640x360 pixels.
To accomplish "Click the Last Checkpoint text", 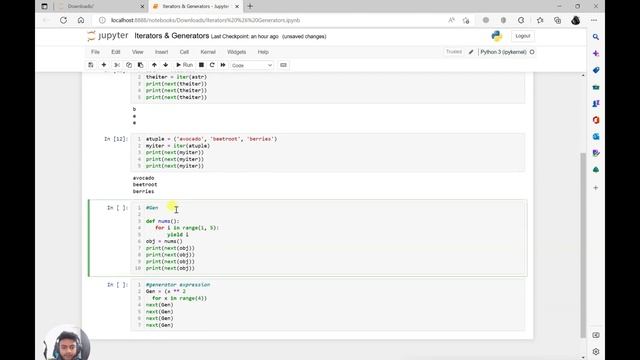I will click(244, 36).
